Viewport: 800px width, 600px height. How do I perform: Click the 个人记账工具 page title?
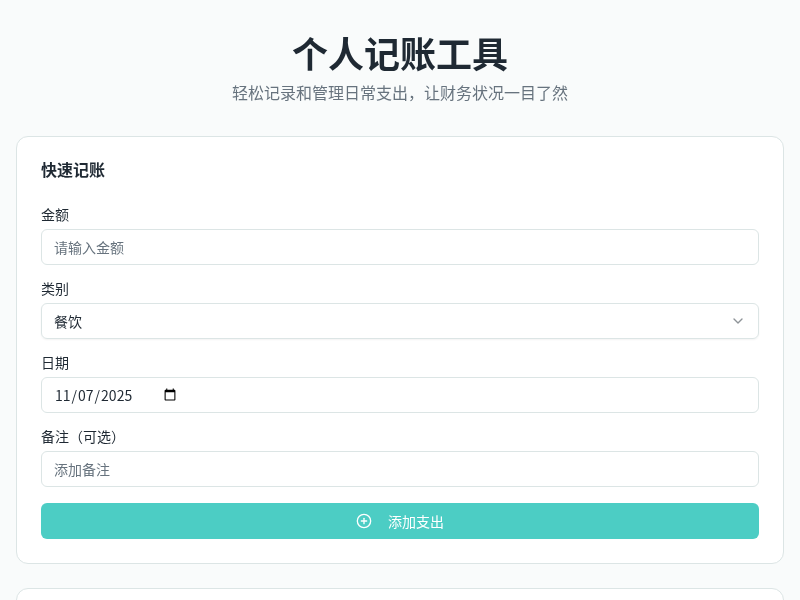[x=399, y=57]
